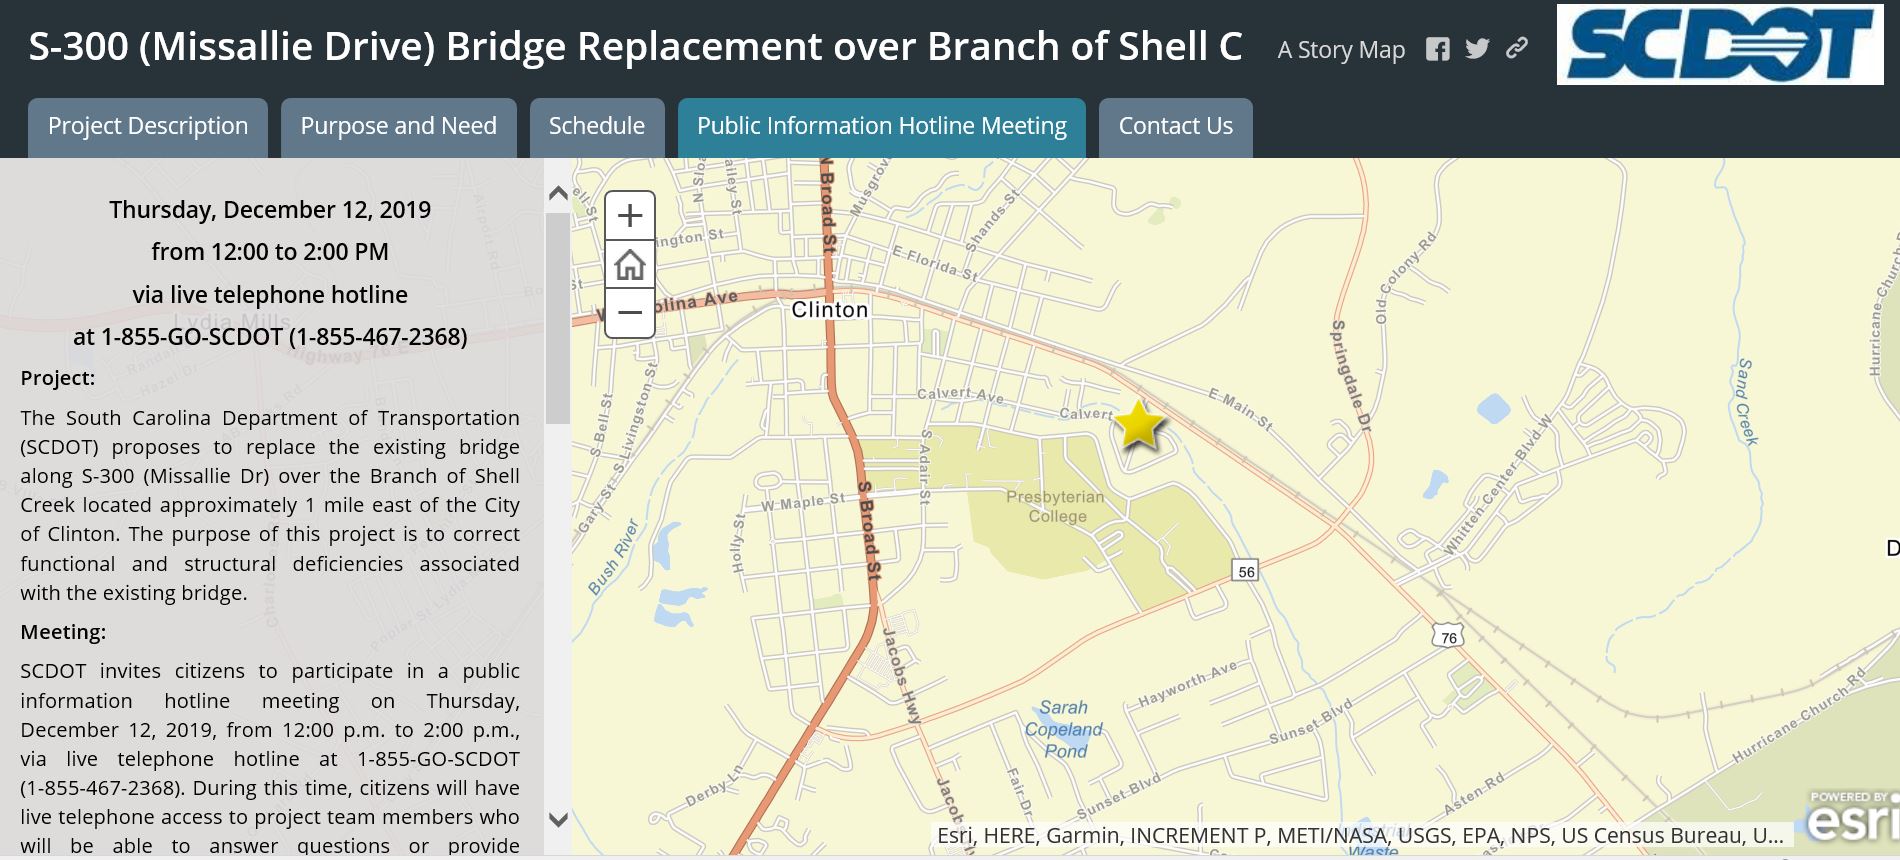The image size is (1900, 860).
Task: Reset map to default extent
Action: point(630,265)
